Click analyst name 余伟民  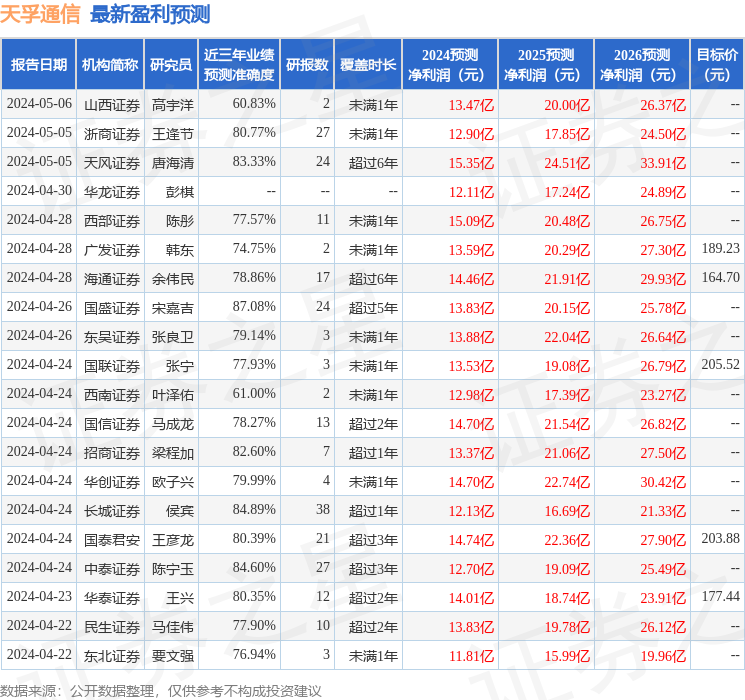tap(172, 279)
